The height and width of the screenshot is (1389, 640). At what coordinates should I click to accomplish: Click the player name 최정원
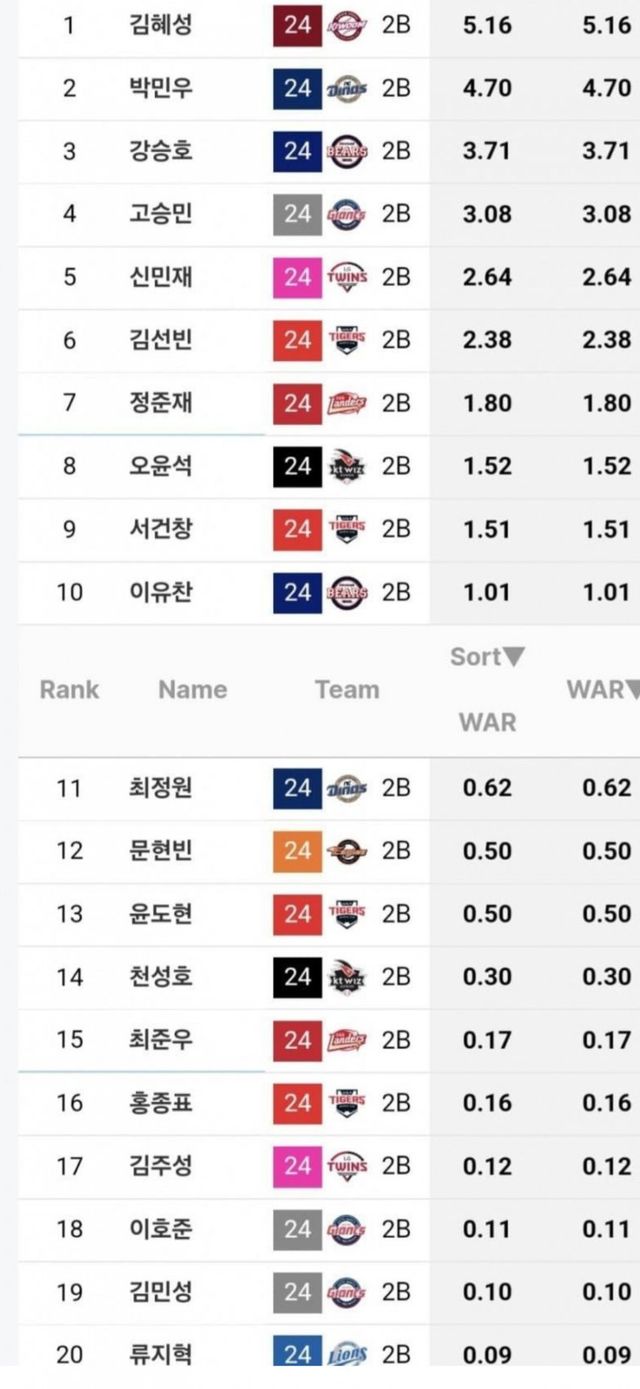click(161, 788)
